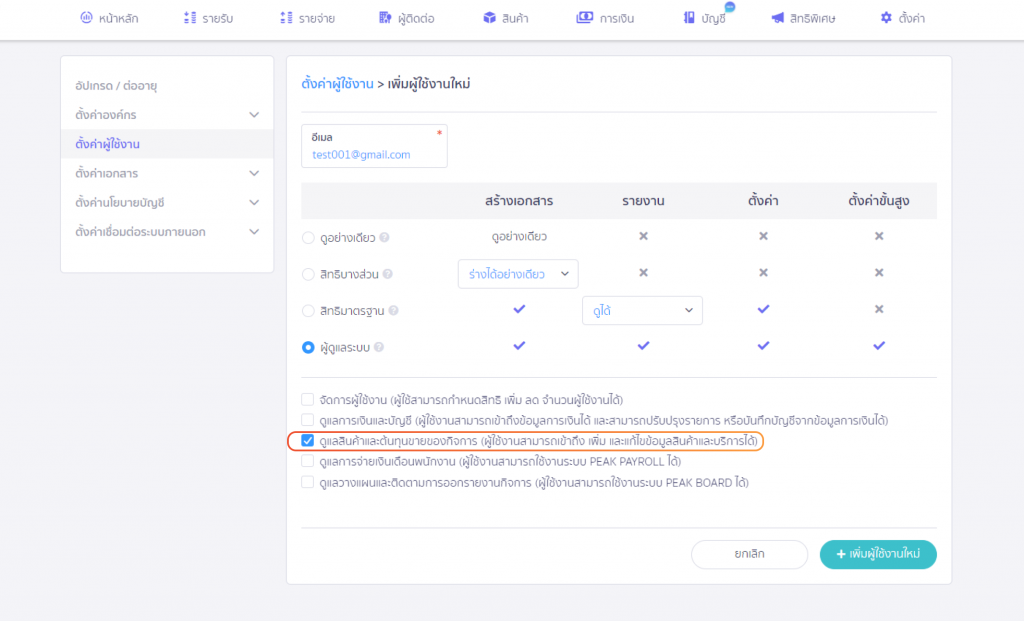Click the ยกเลิก cancel button

(x=749, y=554)
